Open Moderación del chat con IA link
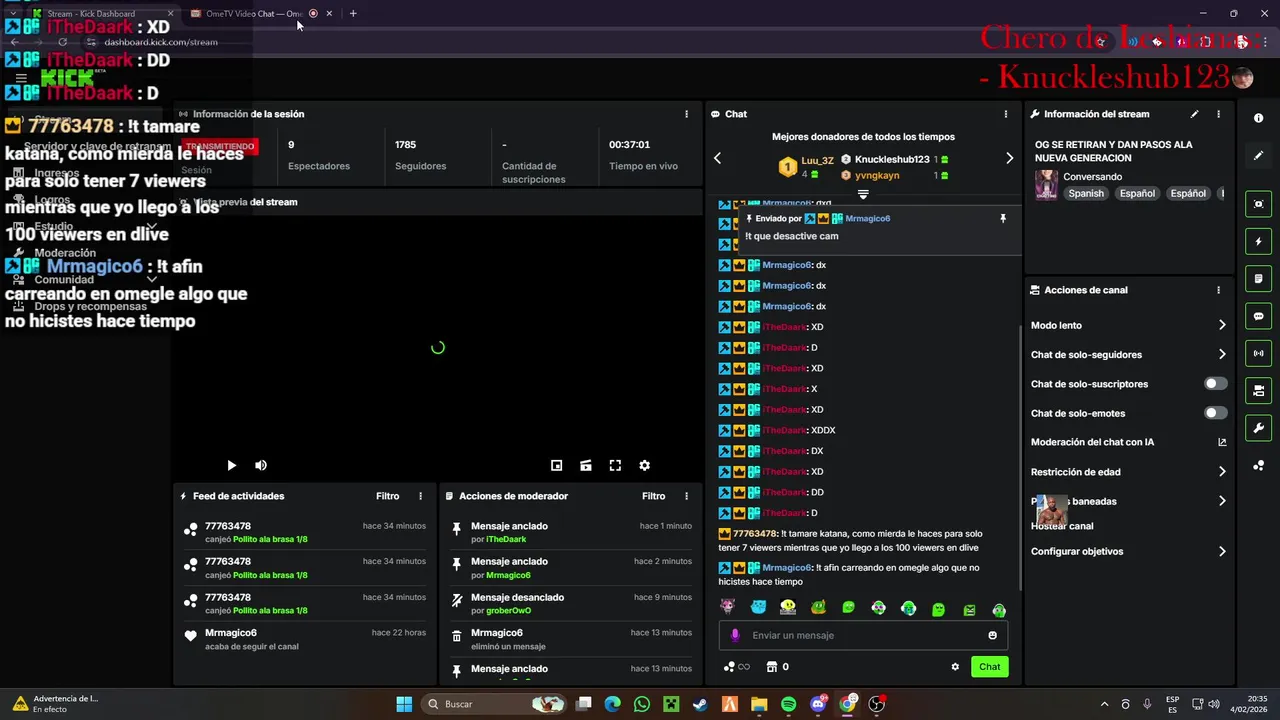1280x720 pixels. tap(1222, 442)
